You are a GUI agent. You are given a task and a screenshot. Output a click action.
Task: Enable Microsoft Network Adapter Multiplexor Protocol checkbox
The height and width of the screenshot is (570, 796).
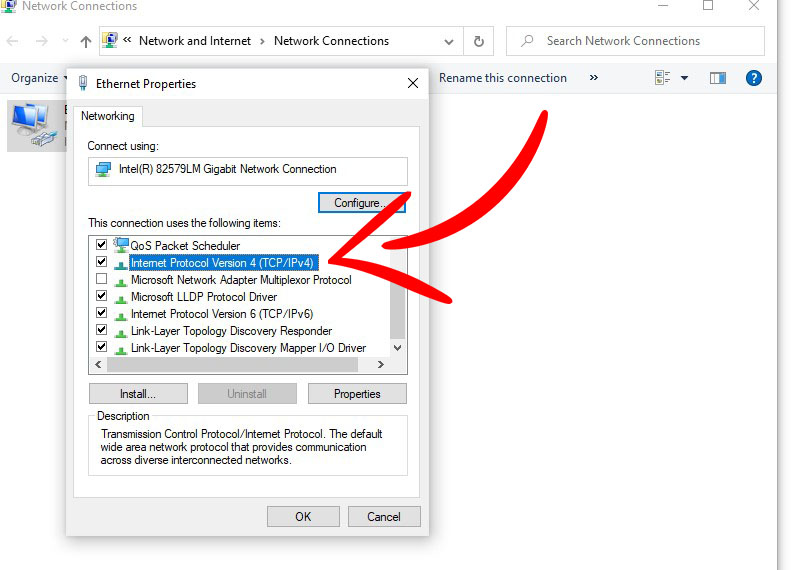point(102,279)
